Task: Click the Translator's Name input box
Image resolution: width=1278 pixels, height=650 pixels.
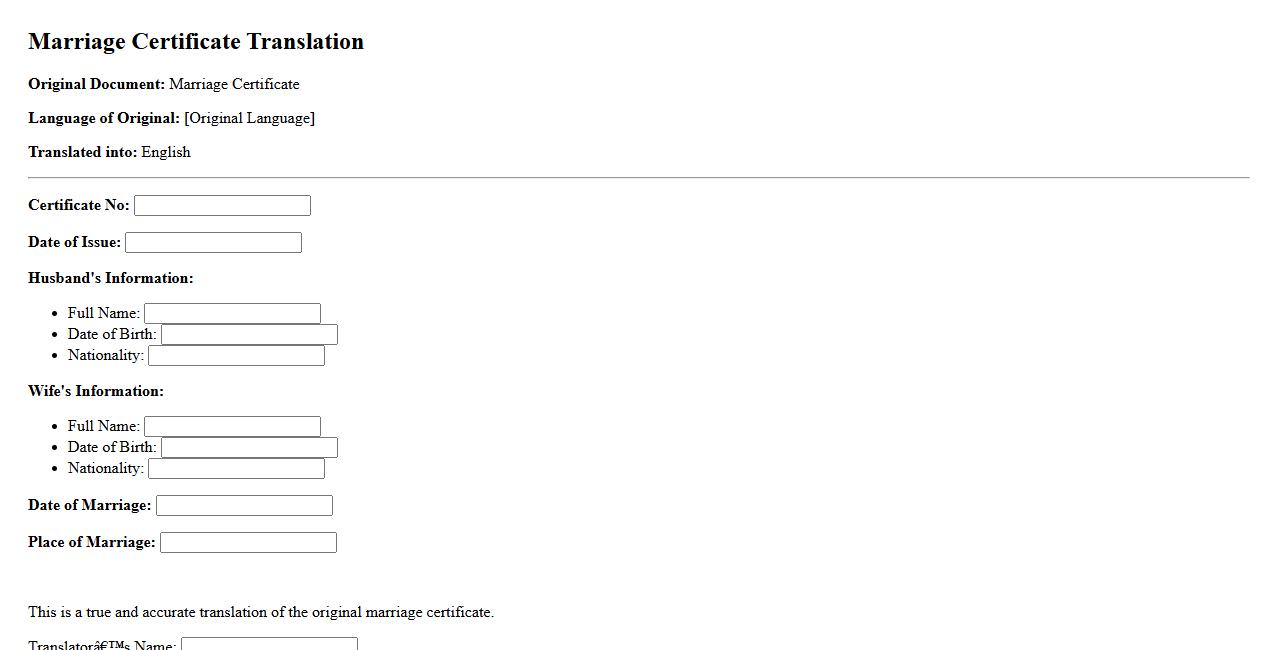Action: [269, 644]
